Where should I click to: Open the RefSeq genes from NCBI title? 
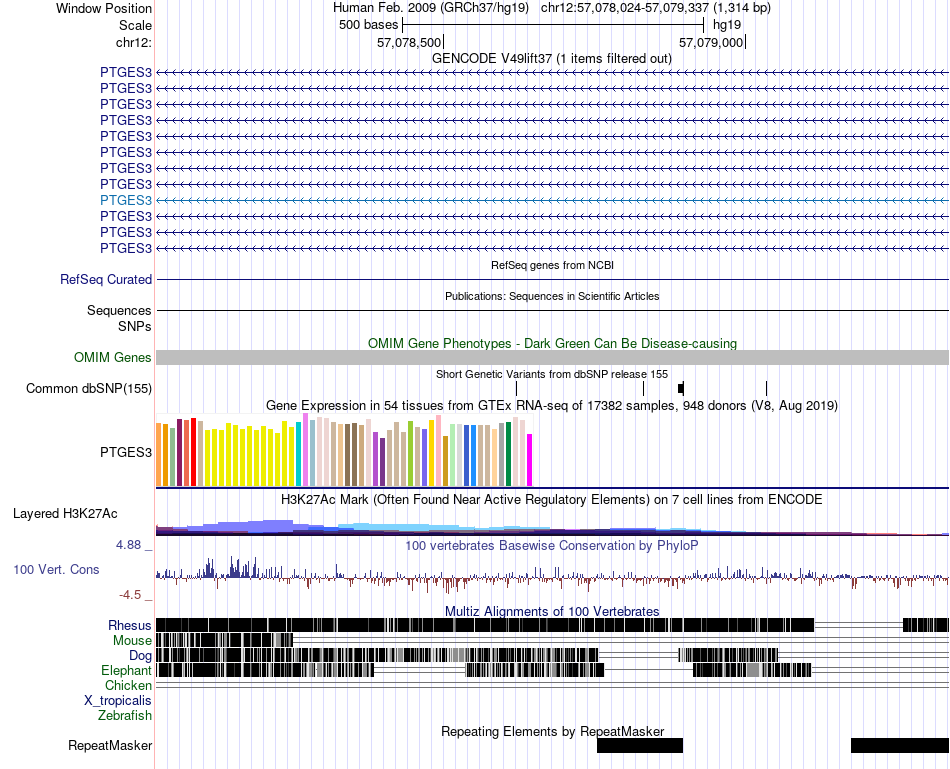pyautogui.click(x=552, y=265)
